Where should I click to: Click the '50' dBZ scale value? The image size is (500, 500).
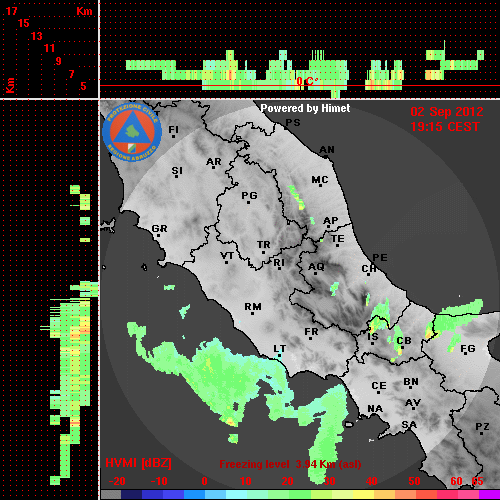coord(414,481)
